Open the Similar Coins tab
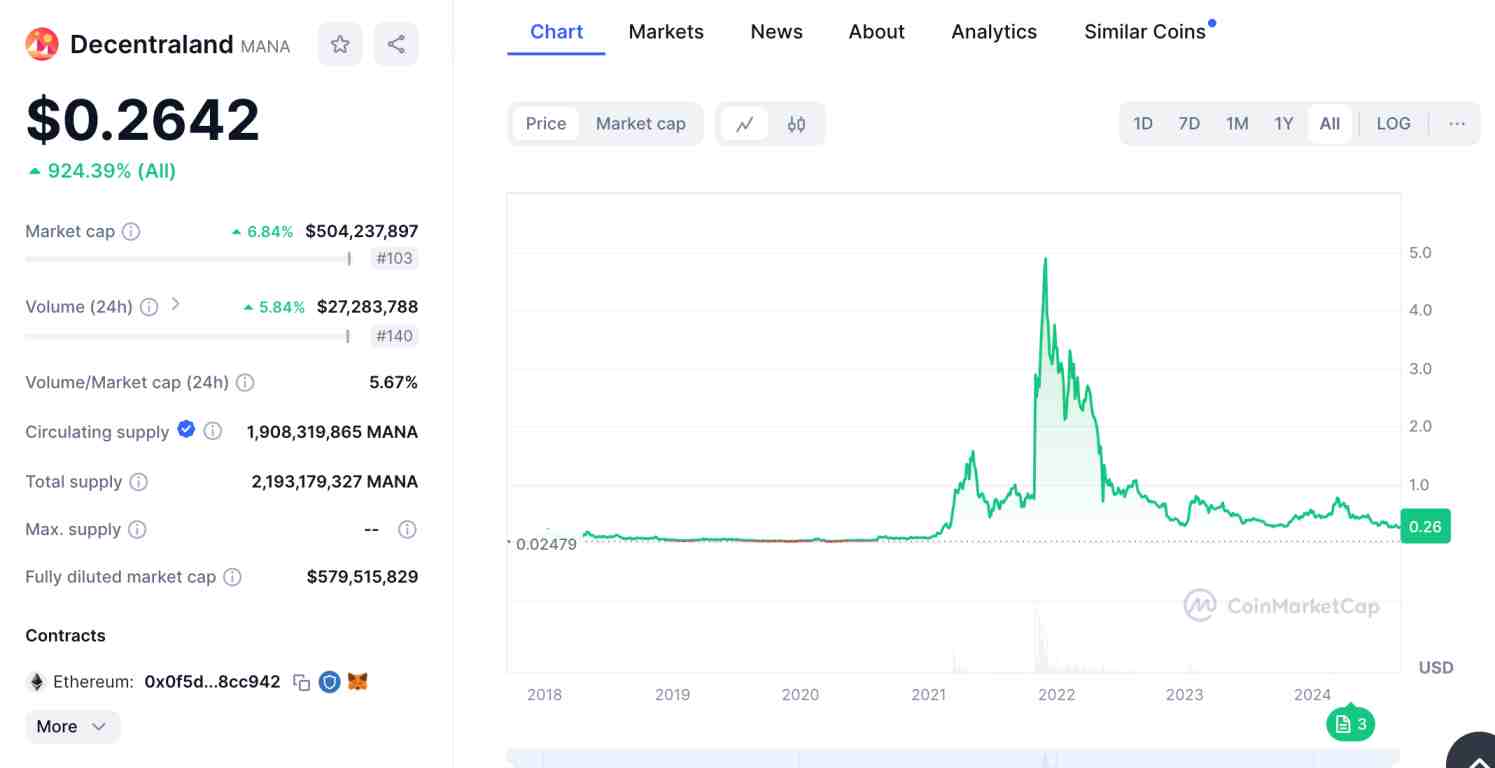The image size is (1495, 768). (1145, 32)
